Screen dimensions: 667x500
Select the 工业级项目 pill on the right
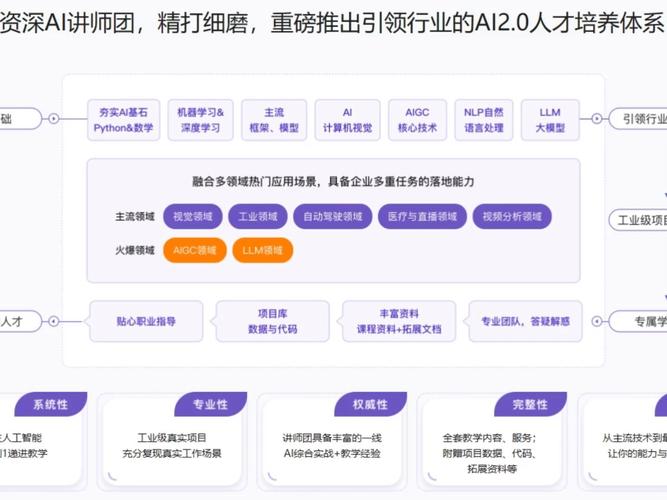(x=638, y=220)
